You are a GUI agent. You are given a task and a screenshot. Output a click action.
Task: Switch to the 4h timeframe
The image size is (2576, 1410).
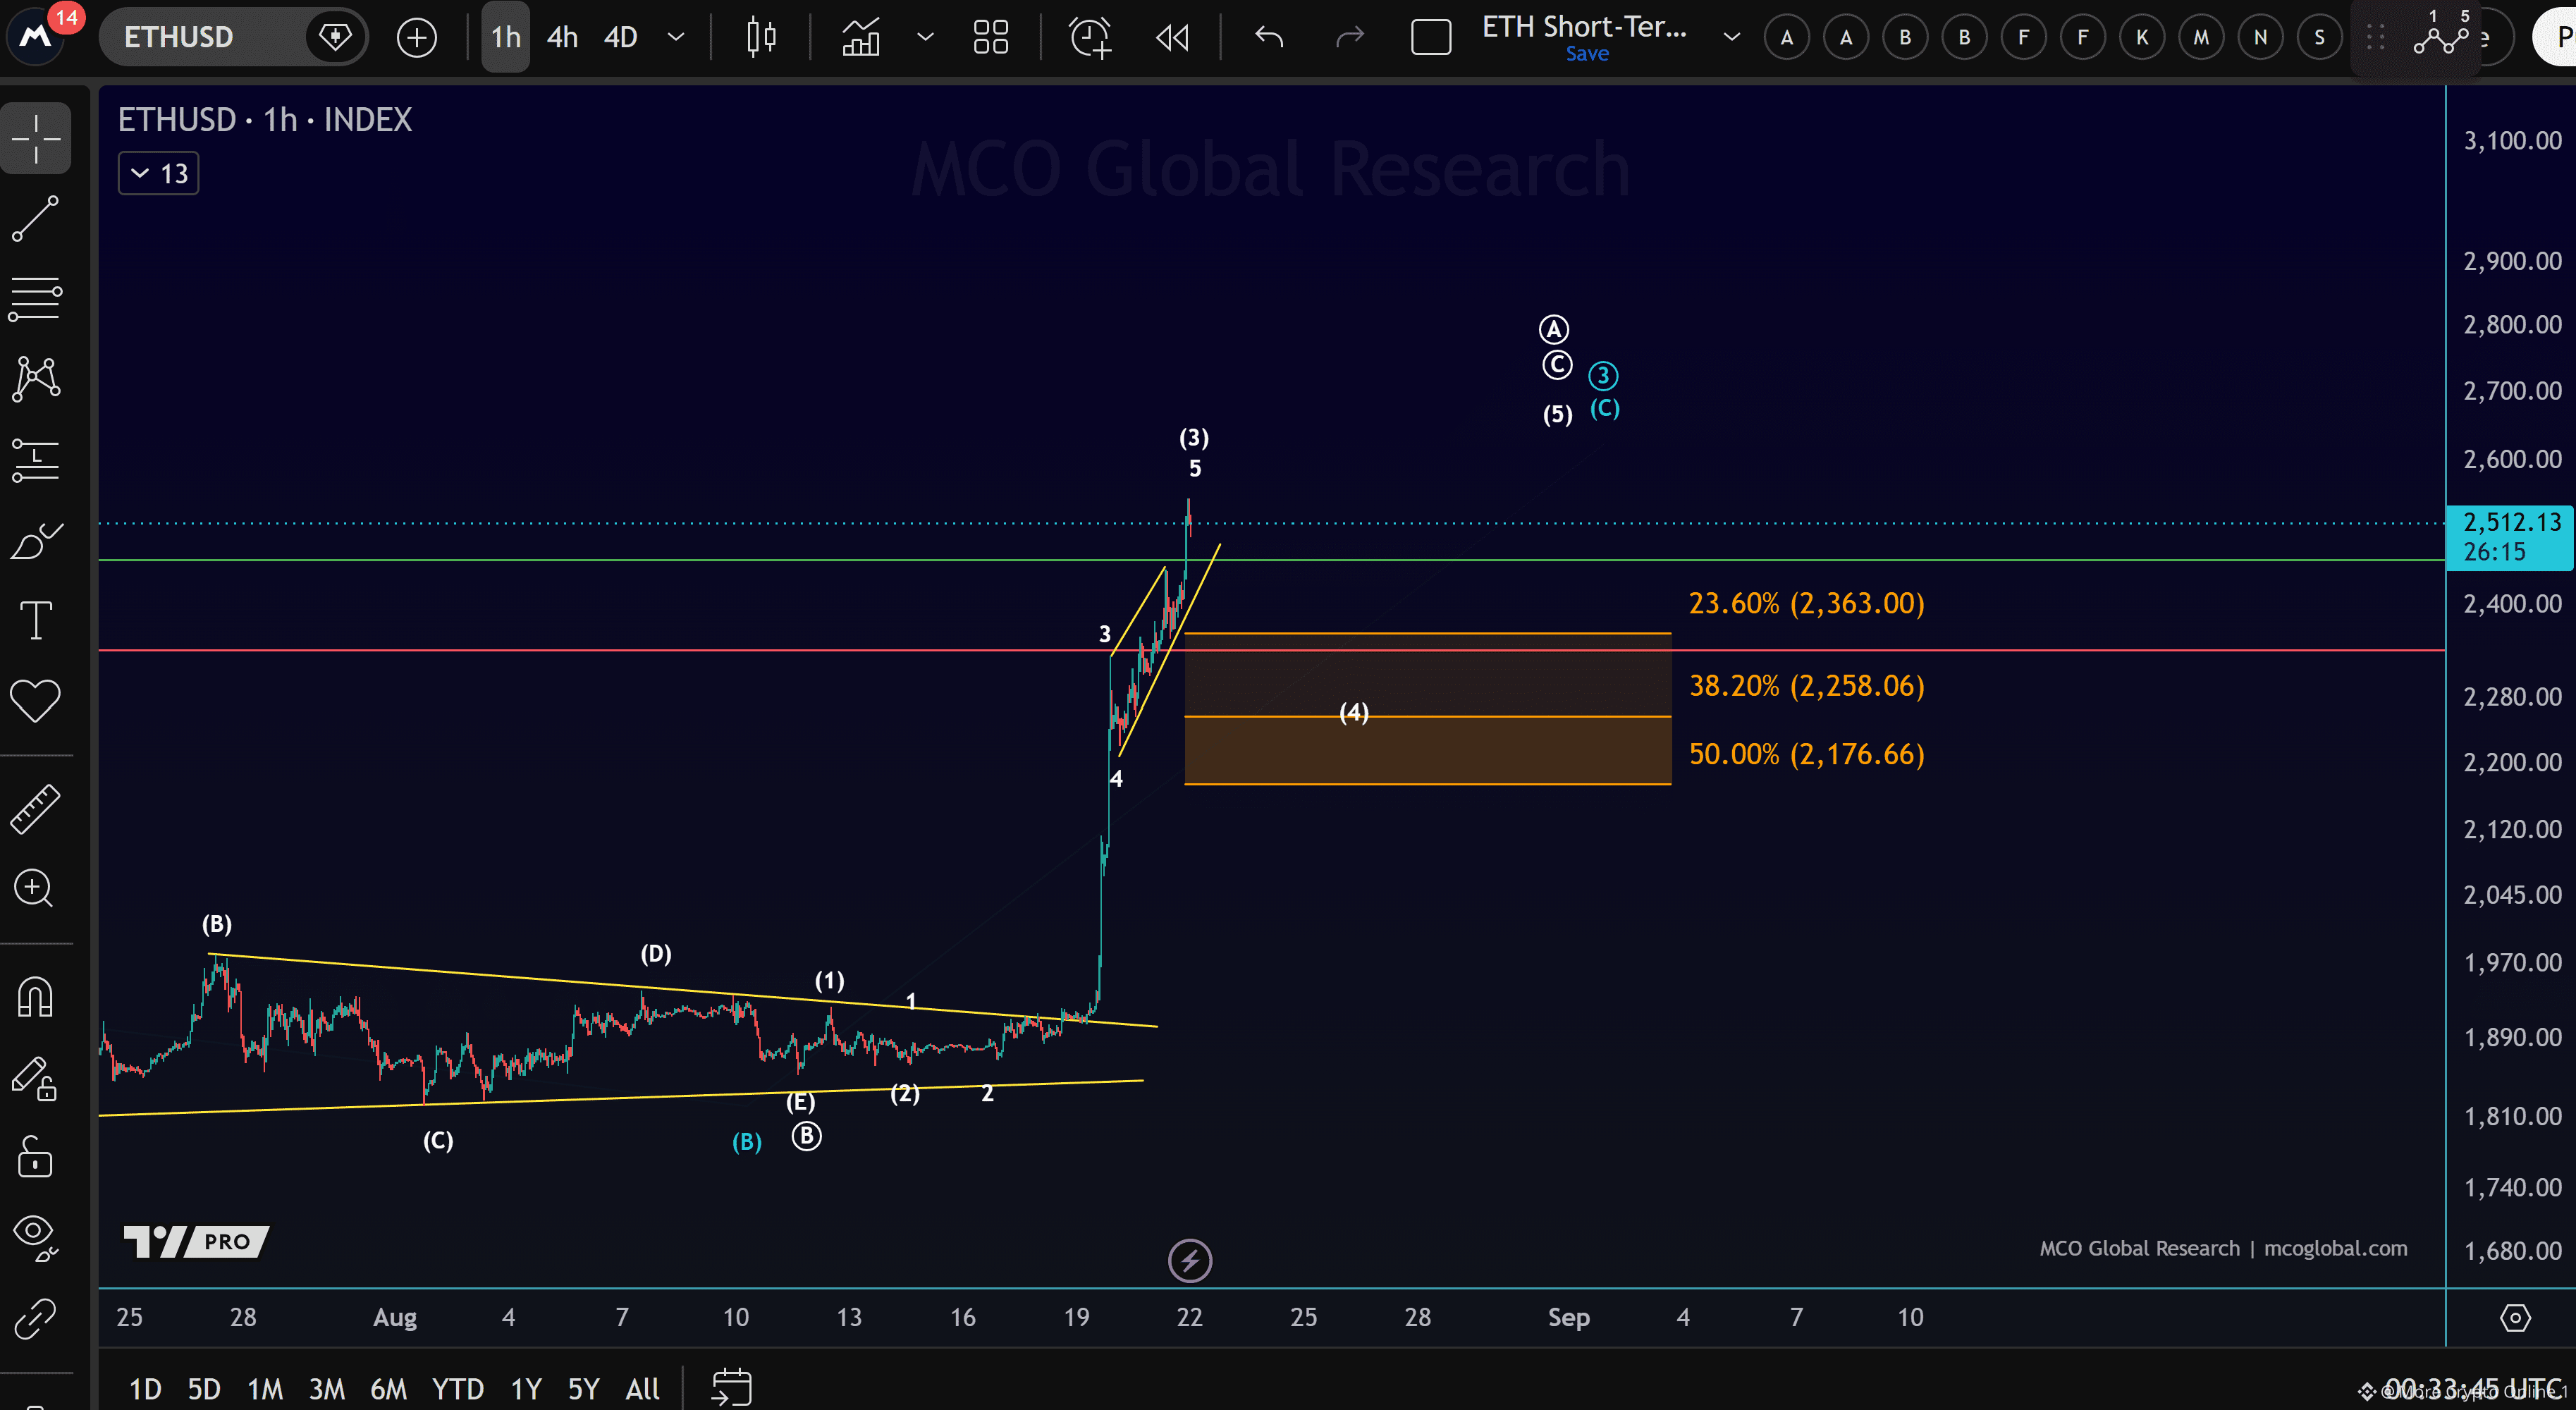pos(563,38)
